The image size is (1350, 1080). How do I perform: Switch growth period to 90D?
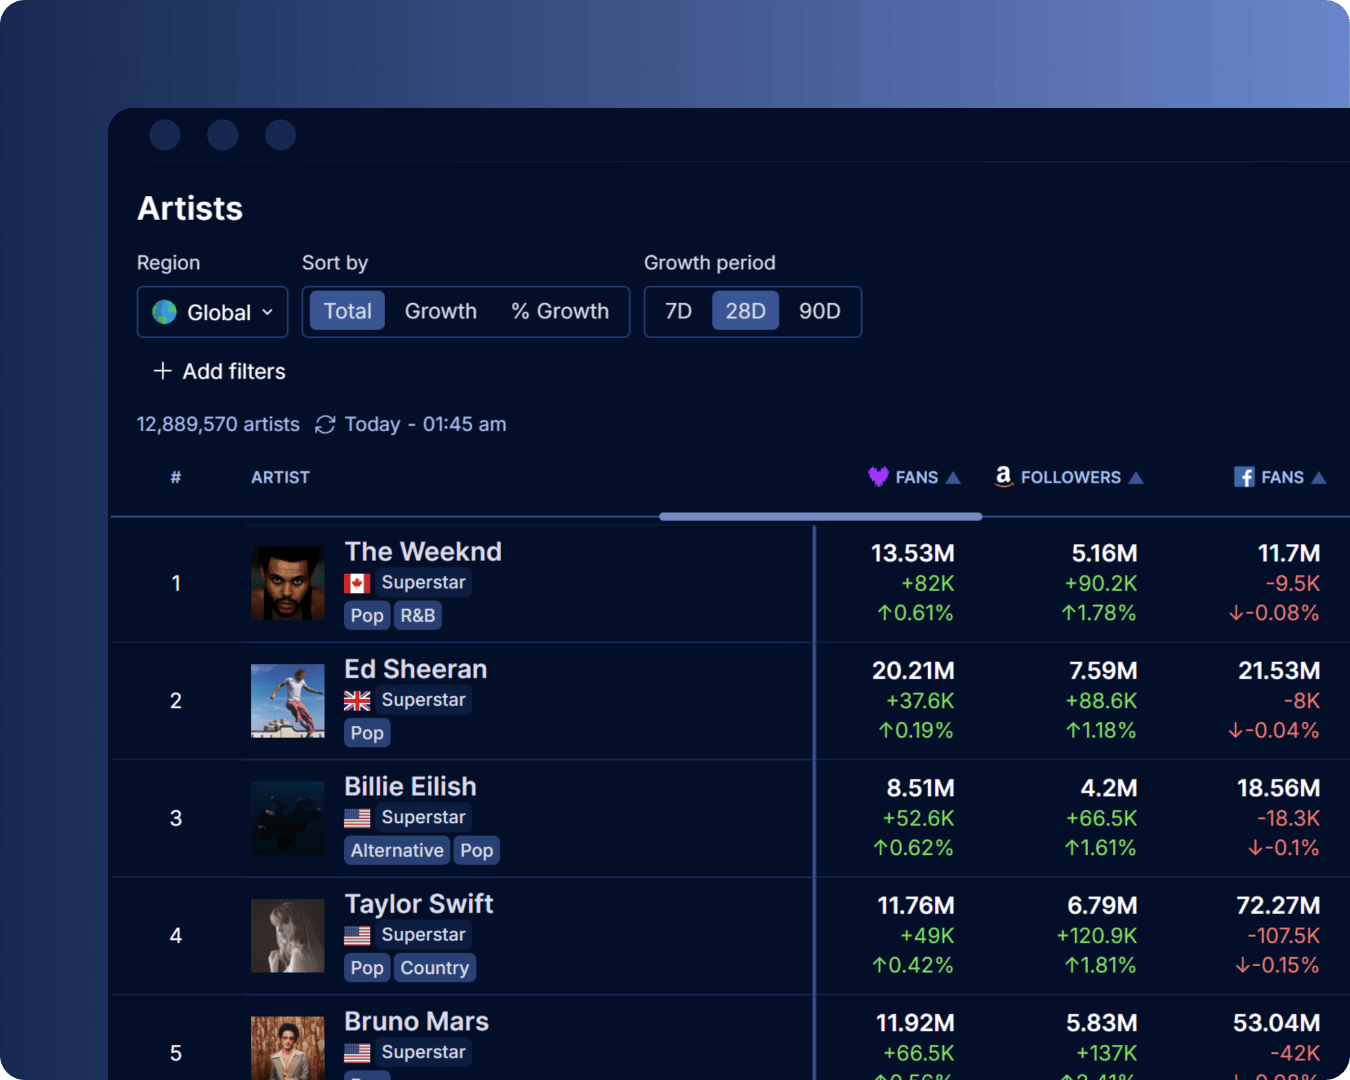pos(819,311)
